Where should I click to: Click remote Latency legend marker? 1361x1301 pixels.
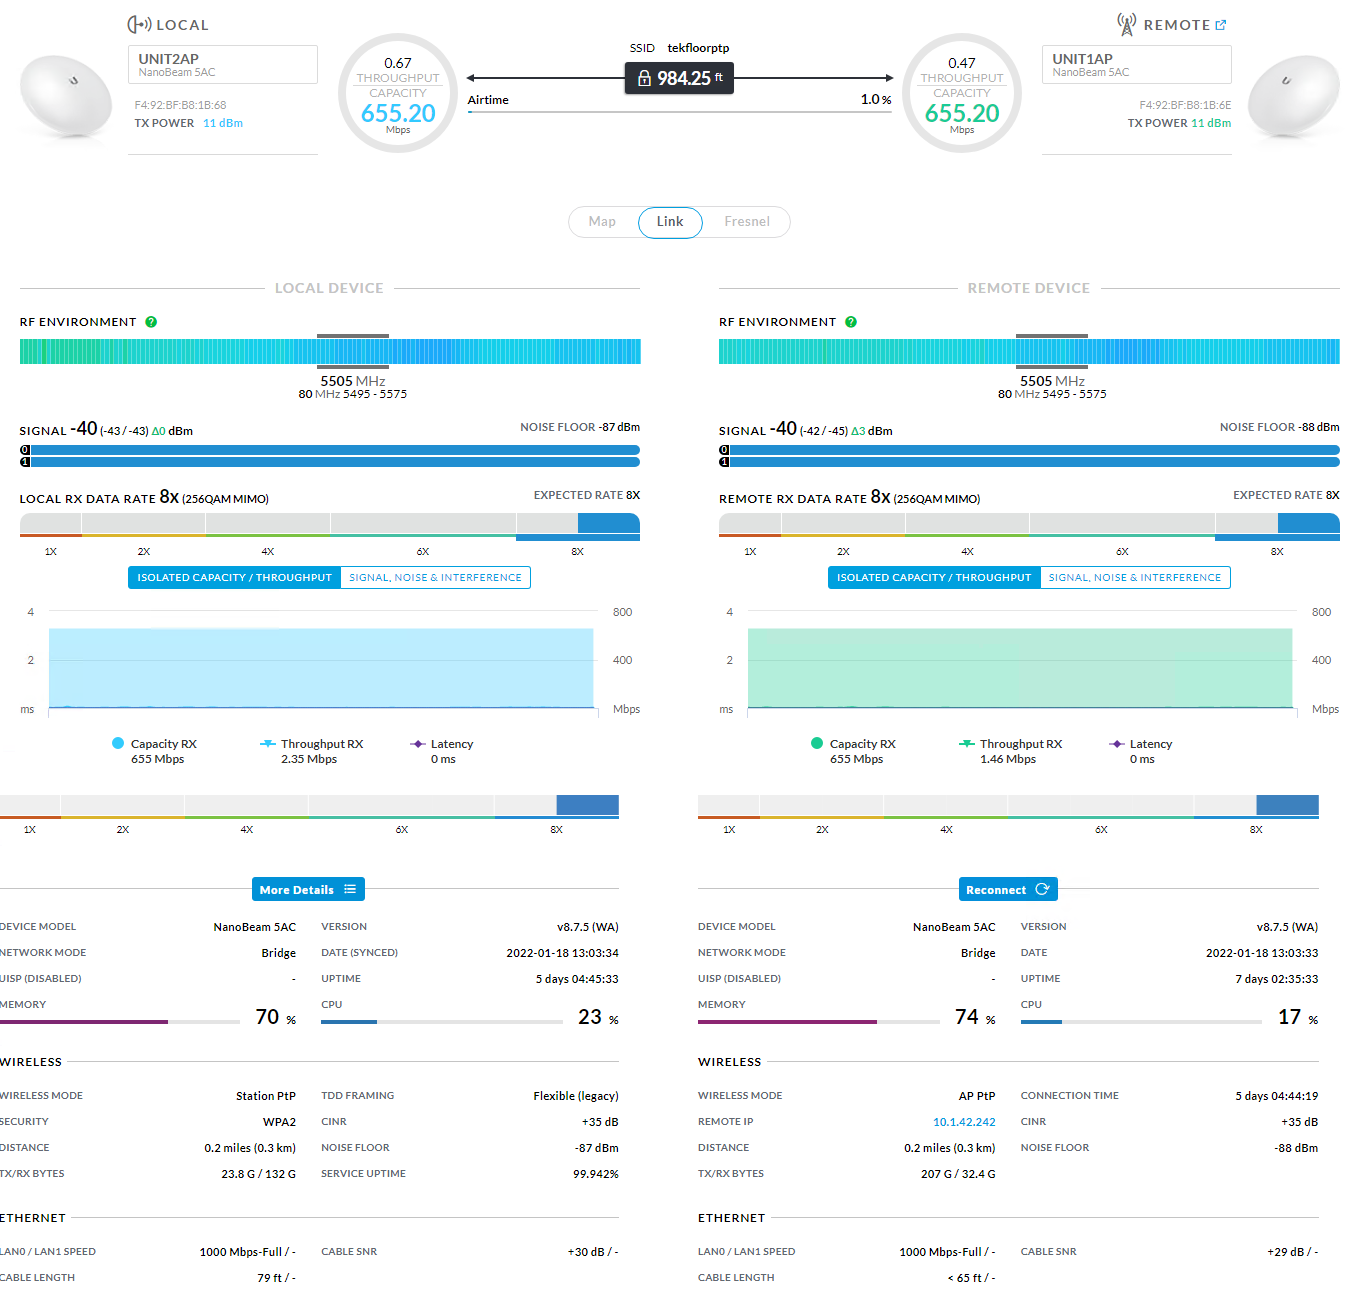click(1117, 743)
